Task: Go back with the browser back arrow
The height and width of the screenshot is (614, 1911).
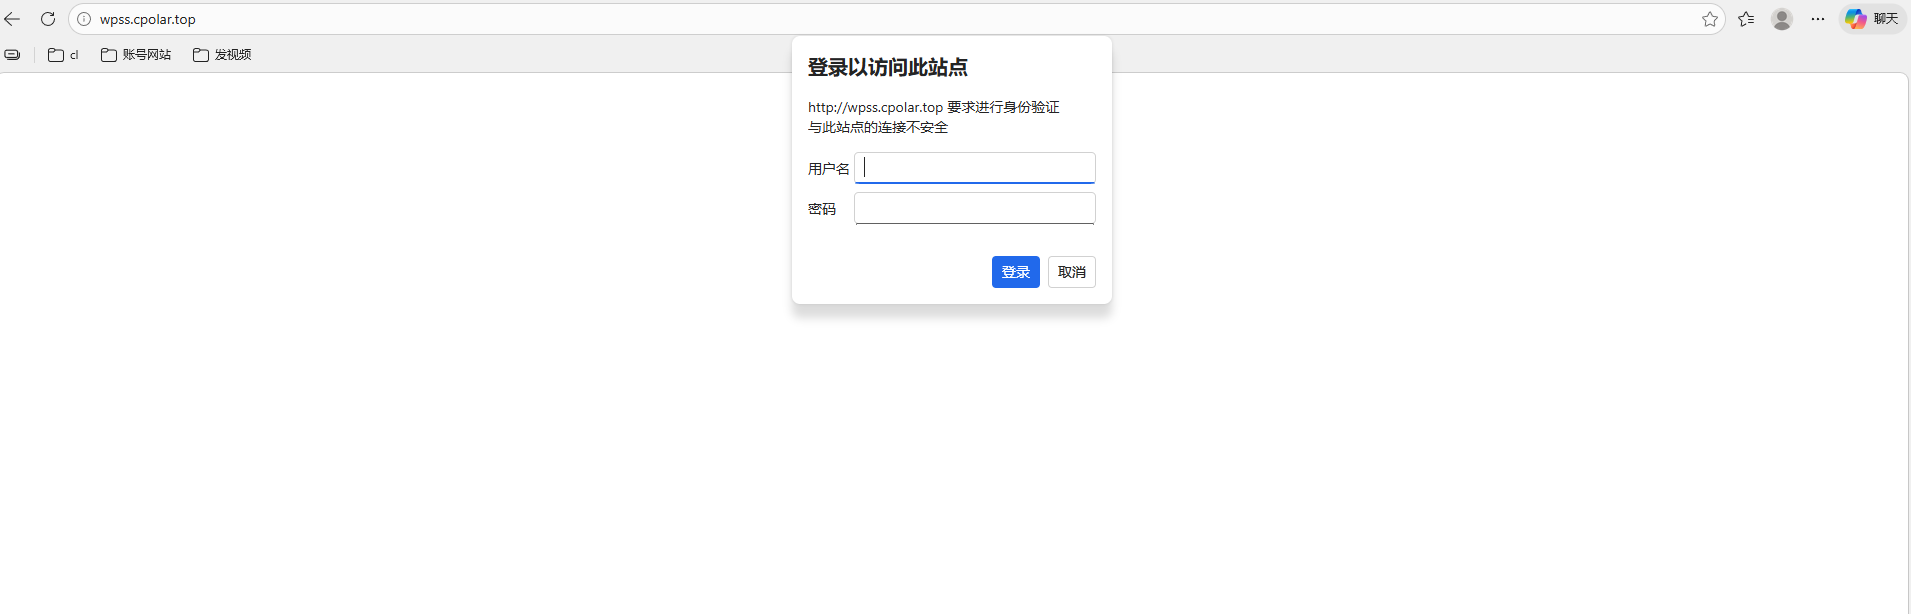Action: coord(12,19)
